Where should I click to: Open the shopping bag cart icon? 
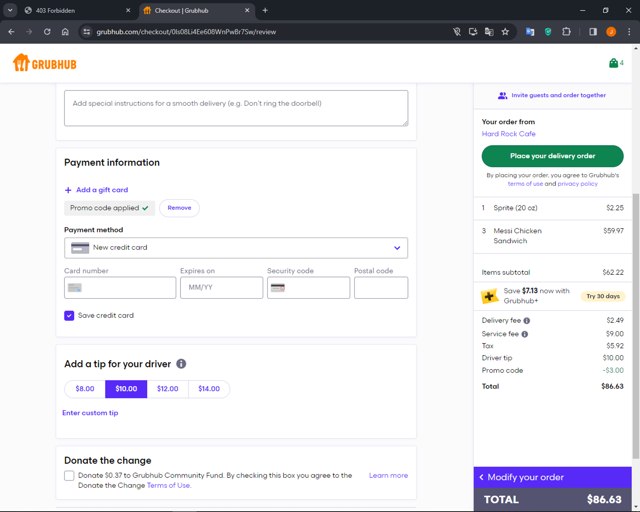tap(613, 63)
